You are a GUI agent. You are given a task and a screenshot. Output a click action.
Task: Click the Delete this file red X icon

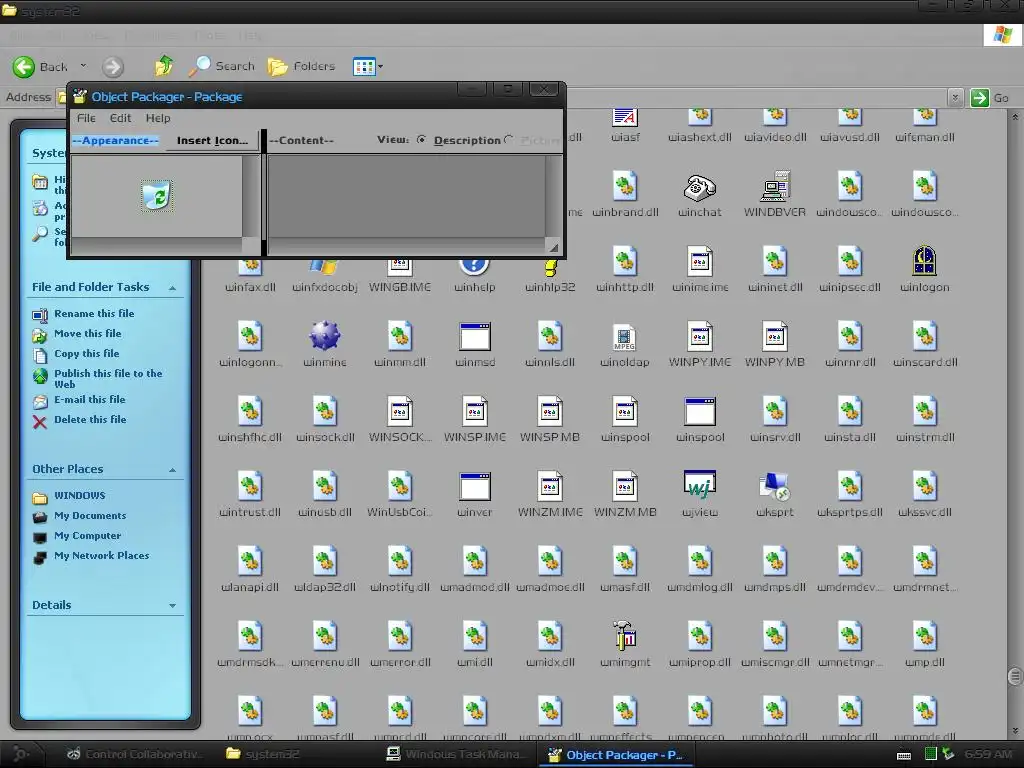pyautogui.click(x=40, y=422)
